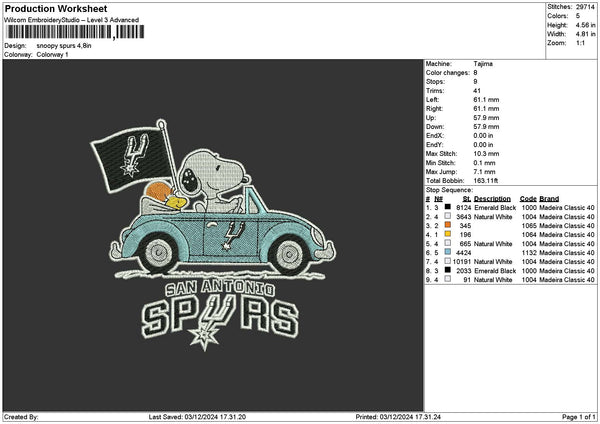Click code '1065' in the stop sequence
The height and width of the screenshot is (424, 600).
pos(529,225)
